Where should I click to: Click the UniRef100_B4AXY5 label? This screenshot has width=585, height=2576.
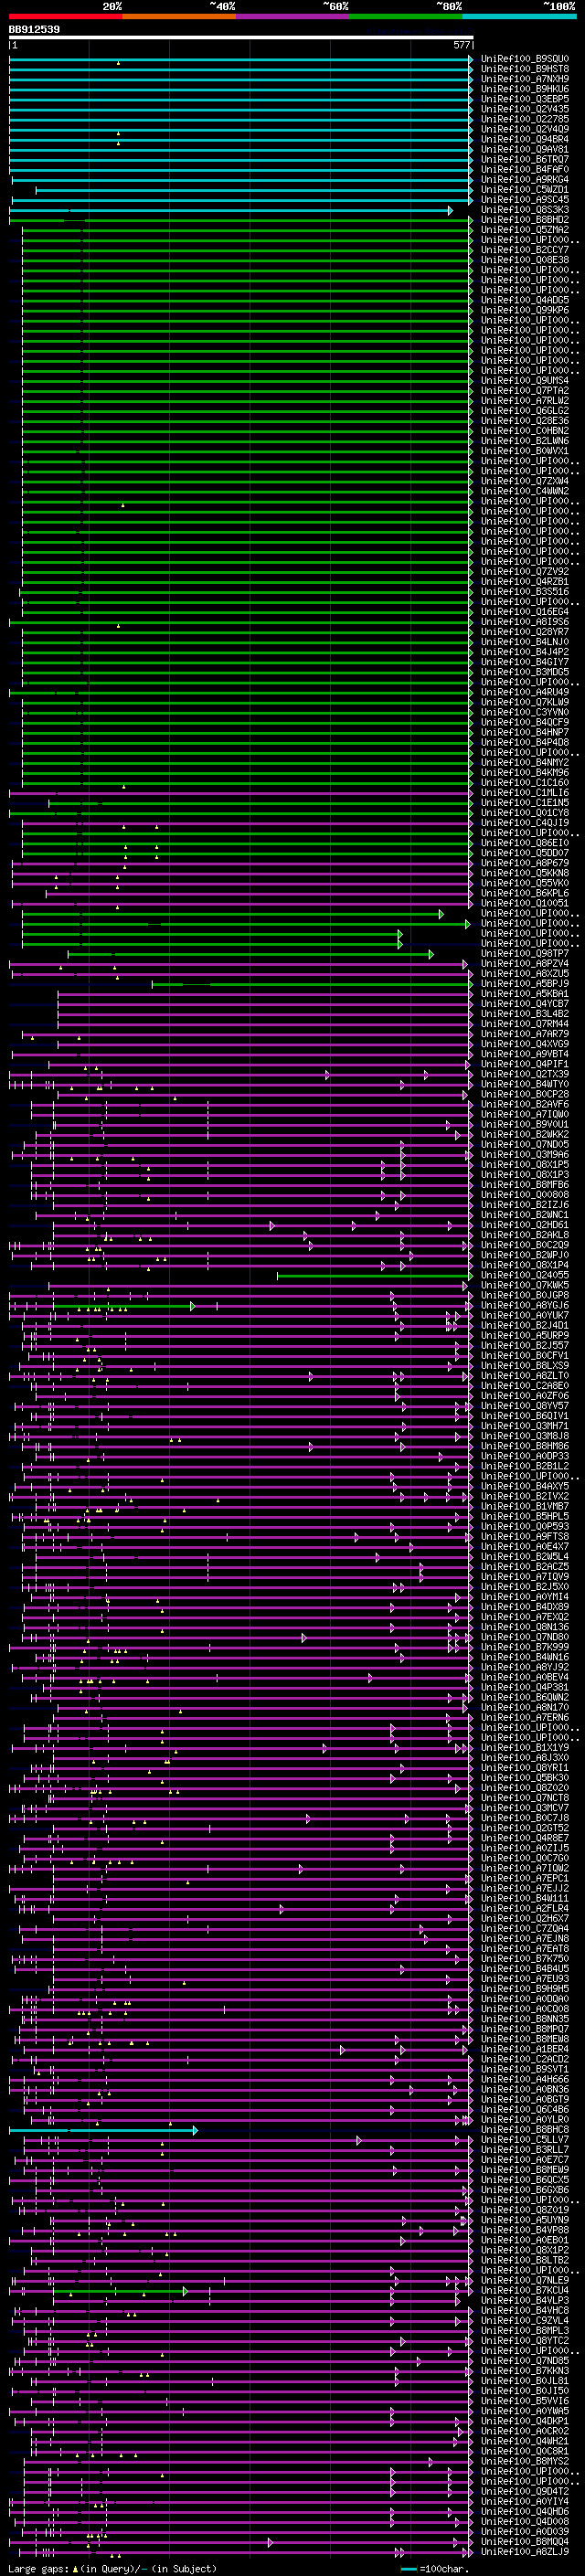(x=525, y=1486)
